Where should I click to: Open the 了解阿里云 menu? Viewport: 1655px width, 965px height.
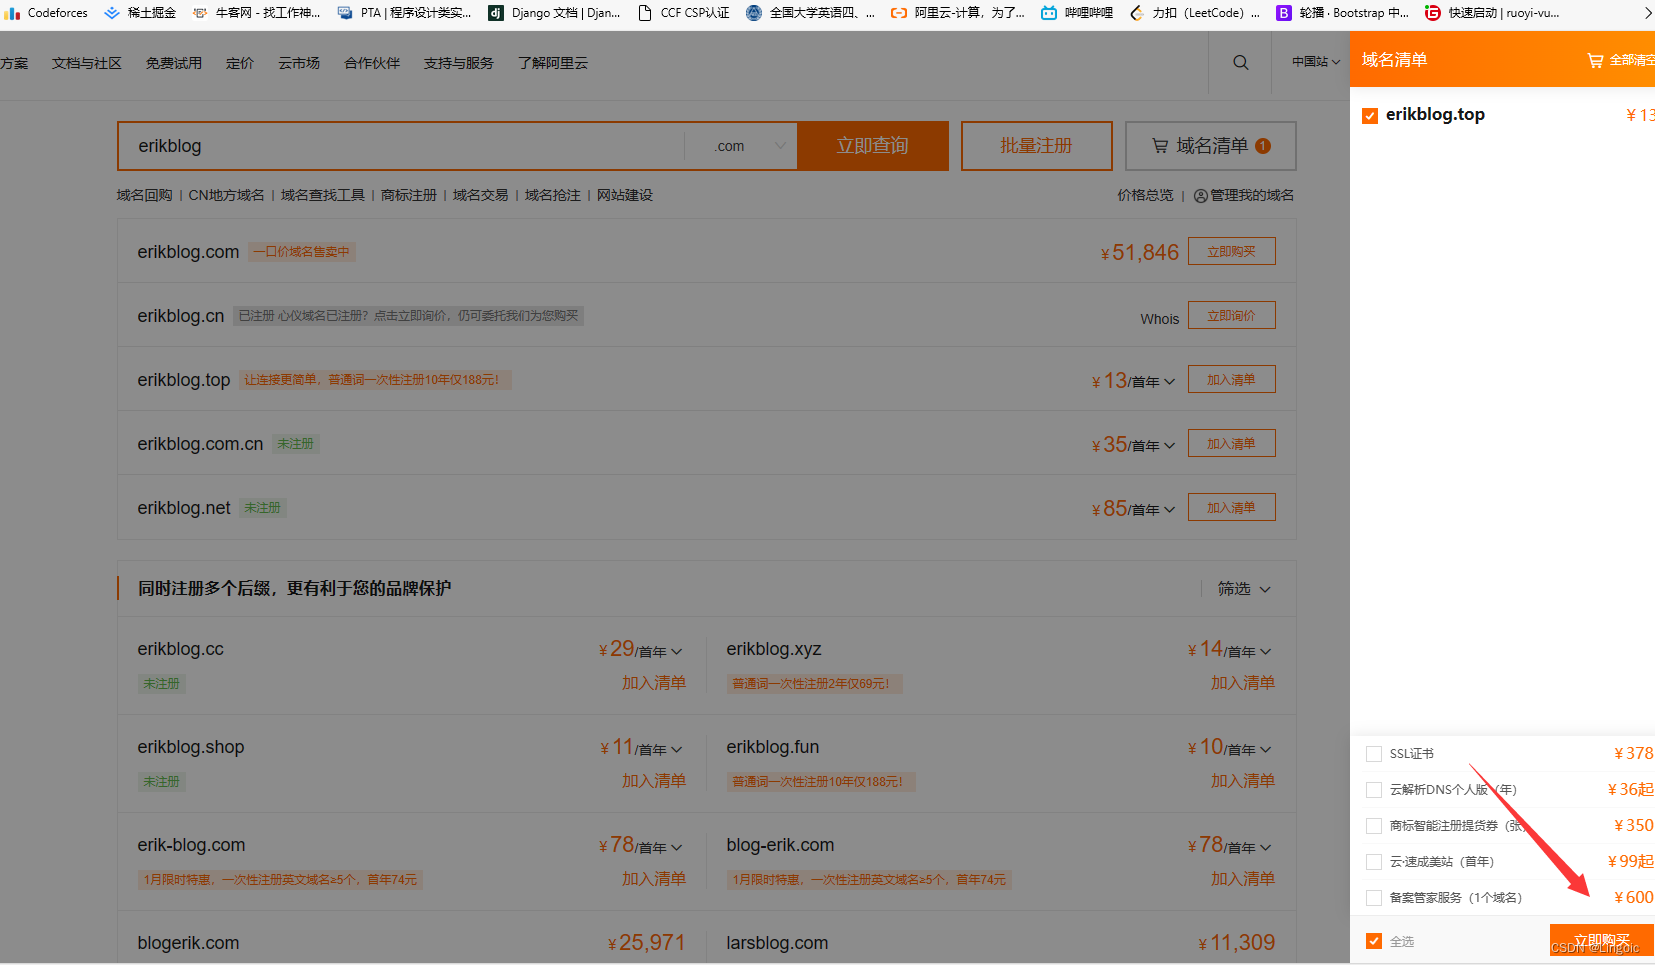point(553,63)
